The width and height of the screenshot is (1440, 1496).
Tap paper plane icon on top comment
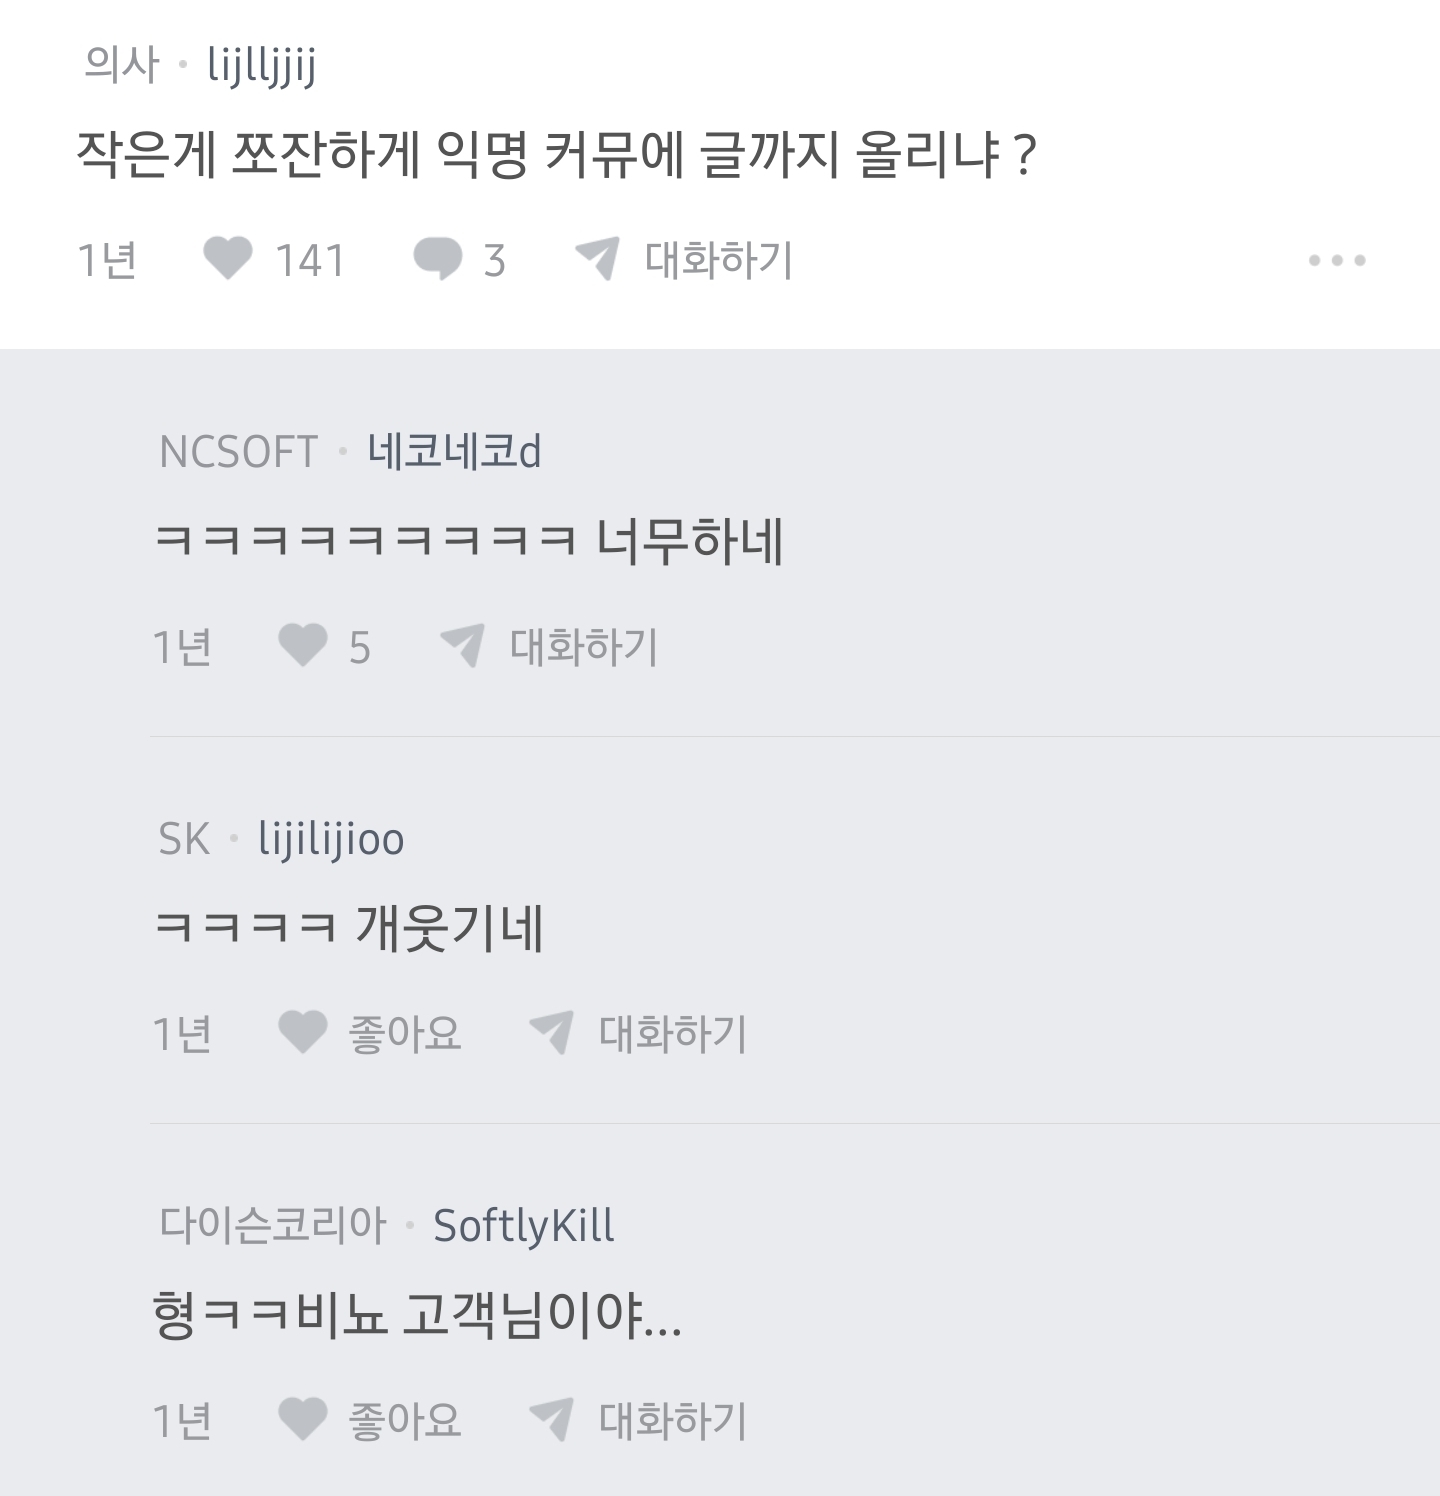click(x=597, y=259)
